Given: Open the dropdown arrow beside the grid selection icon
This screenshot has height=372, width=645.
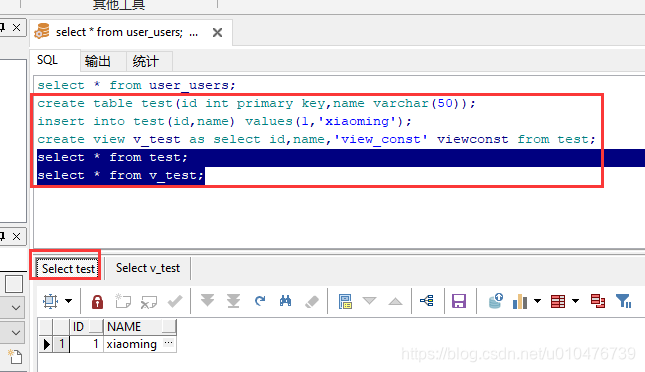Looking at the screenshot, I should click(69, 301).
